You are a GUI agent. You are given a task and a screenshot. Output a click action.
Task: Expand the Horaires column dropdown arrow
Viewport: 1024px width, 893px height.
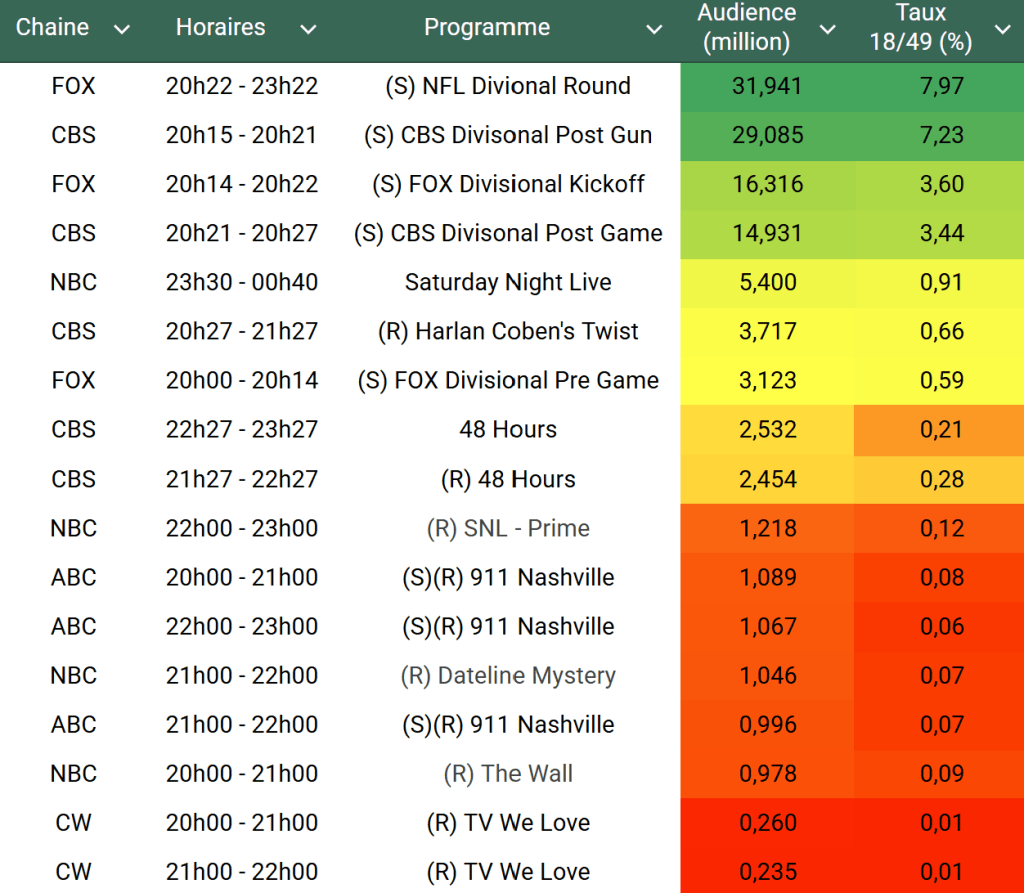pyautogui.click(x=308, y=30)
